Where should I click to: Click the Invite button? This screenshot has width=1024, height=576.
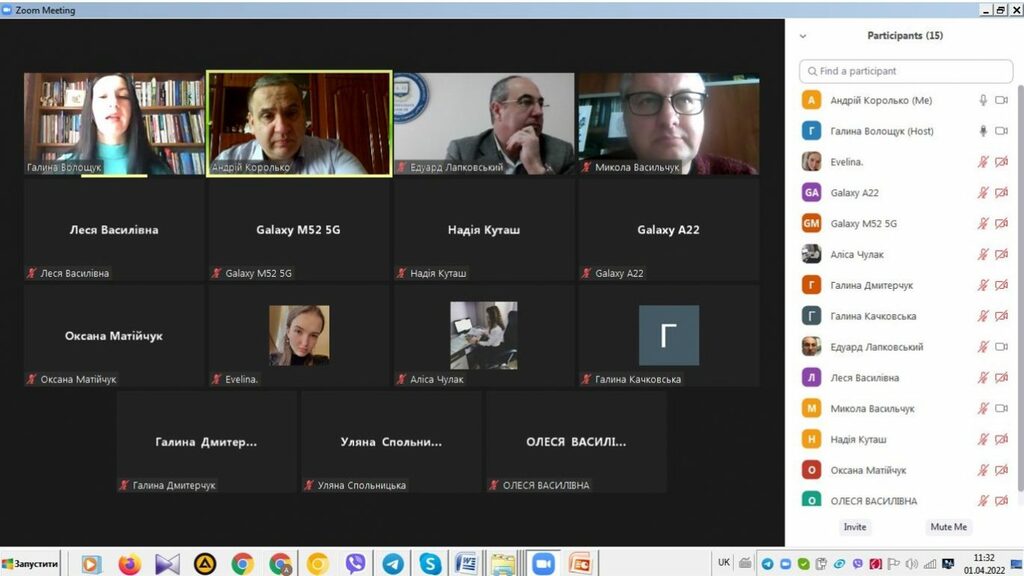point(855,527)
